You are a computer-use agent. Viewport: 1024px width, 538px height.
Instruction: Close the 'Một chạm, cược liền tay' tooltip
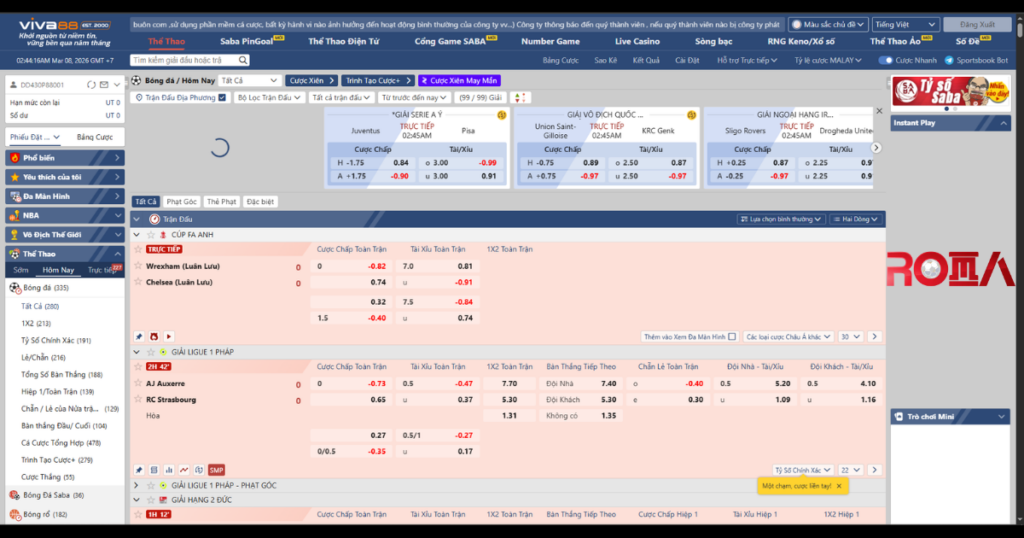coord(839,485)
